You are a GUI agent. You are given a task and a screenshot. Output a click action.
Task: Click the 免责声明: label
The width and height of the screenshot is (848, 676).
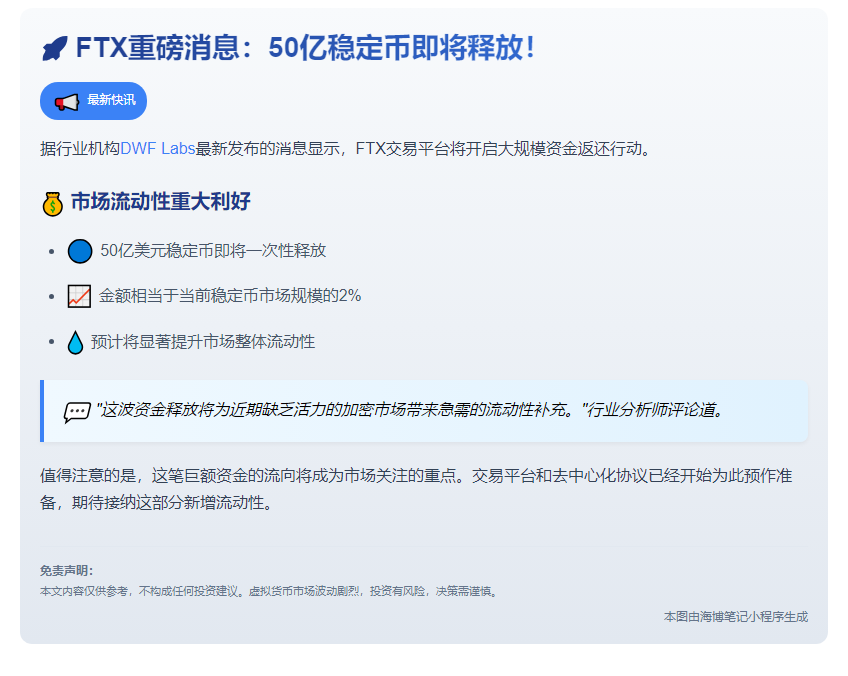click(x=67, y=571)
